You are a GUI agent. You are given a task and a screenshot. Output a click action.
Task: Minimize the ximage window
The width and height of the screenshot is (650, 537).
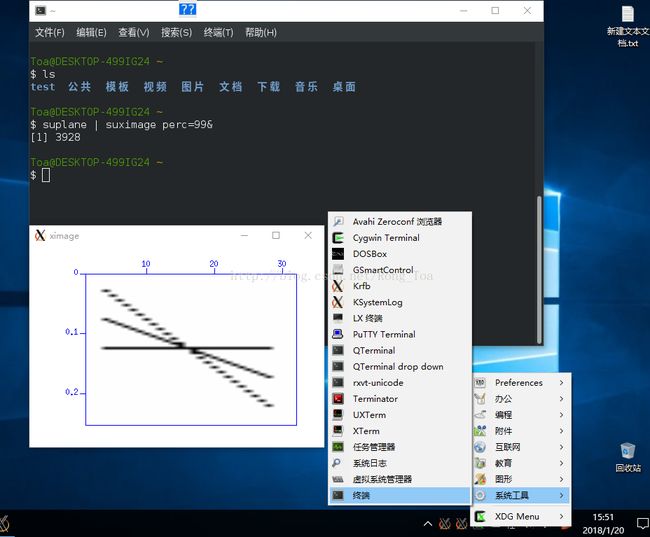[x=244, y=236]
